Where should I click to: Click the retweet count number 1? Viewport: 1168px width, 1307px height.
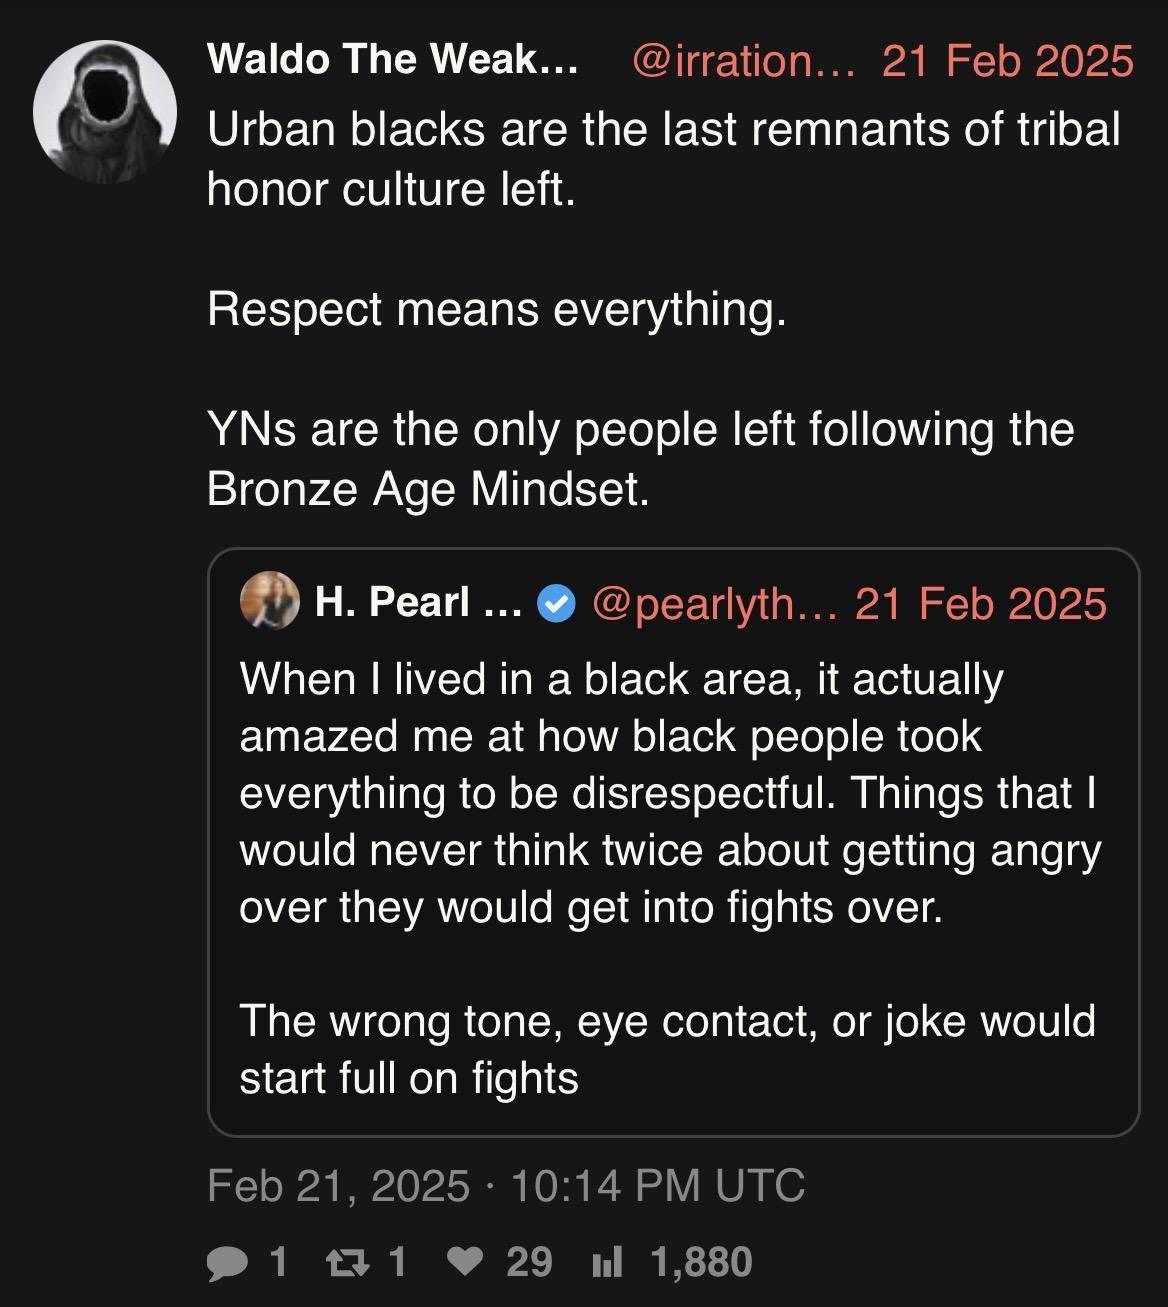click(x=396, y=1262)
